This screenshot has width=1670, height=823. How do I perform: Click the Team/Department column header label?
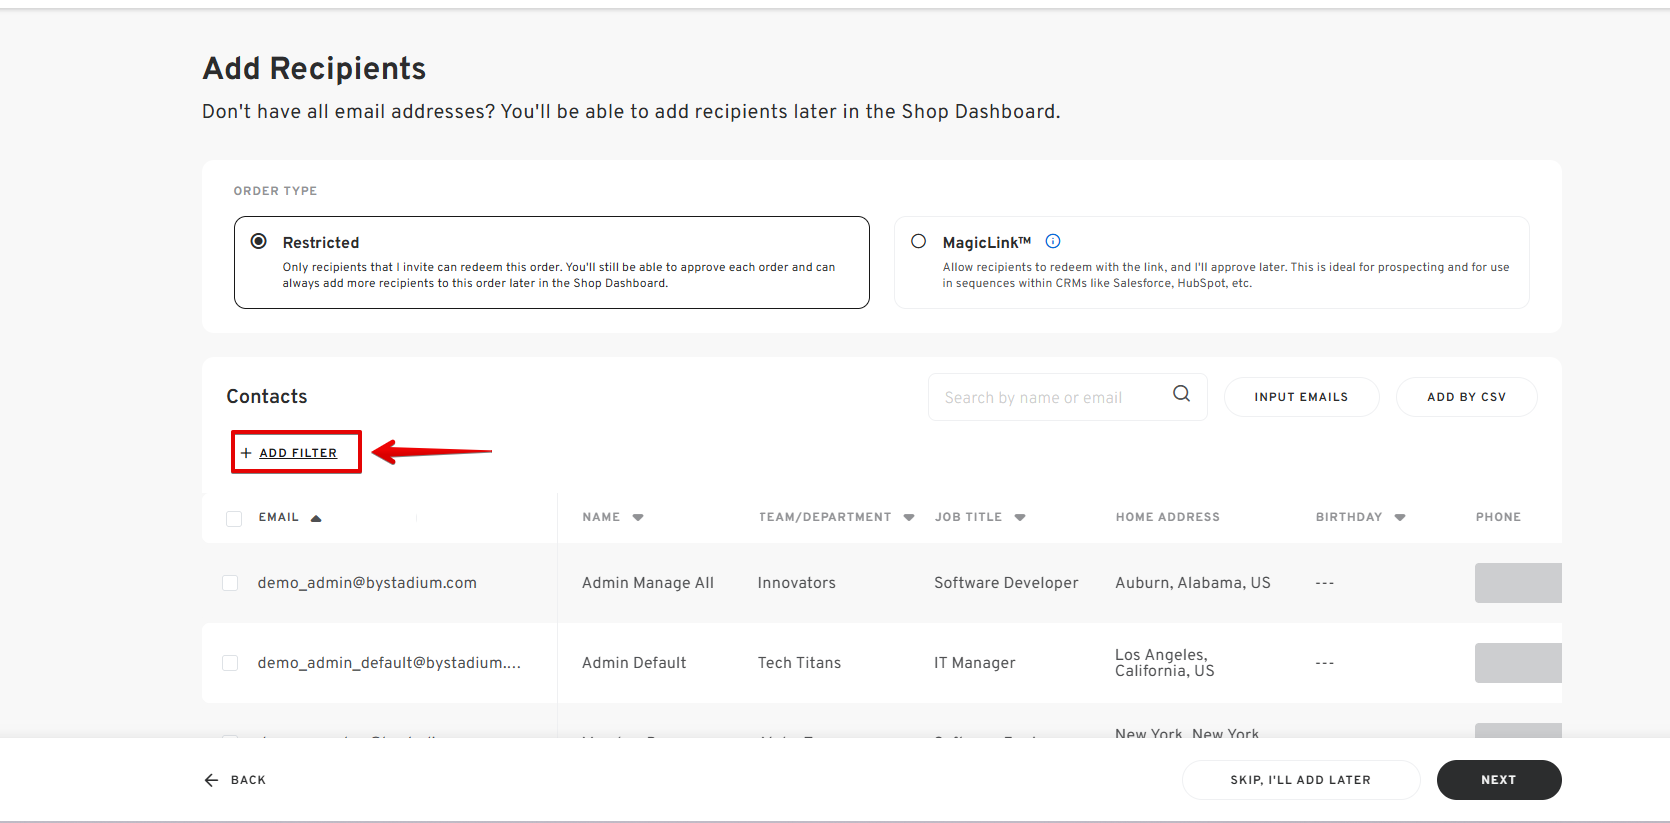point(825,517)
